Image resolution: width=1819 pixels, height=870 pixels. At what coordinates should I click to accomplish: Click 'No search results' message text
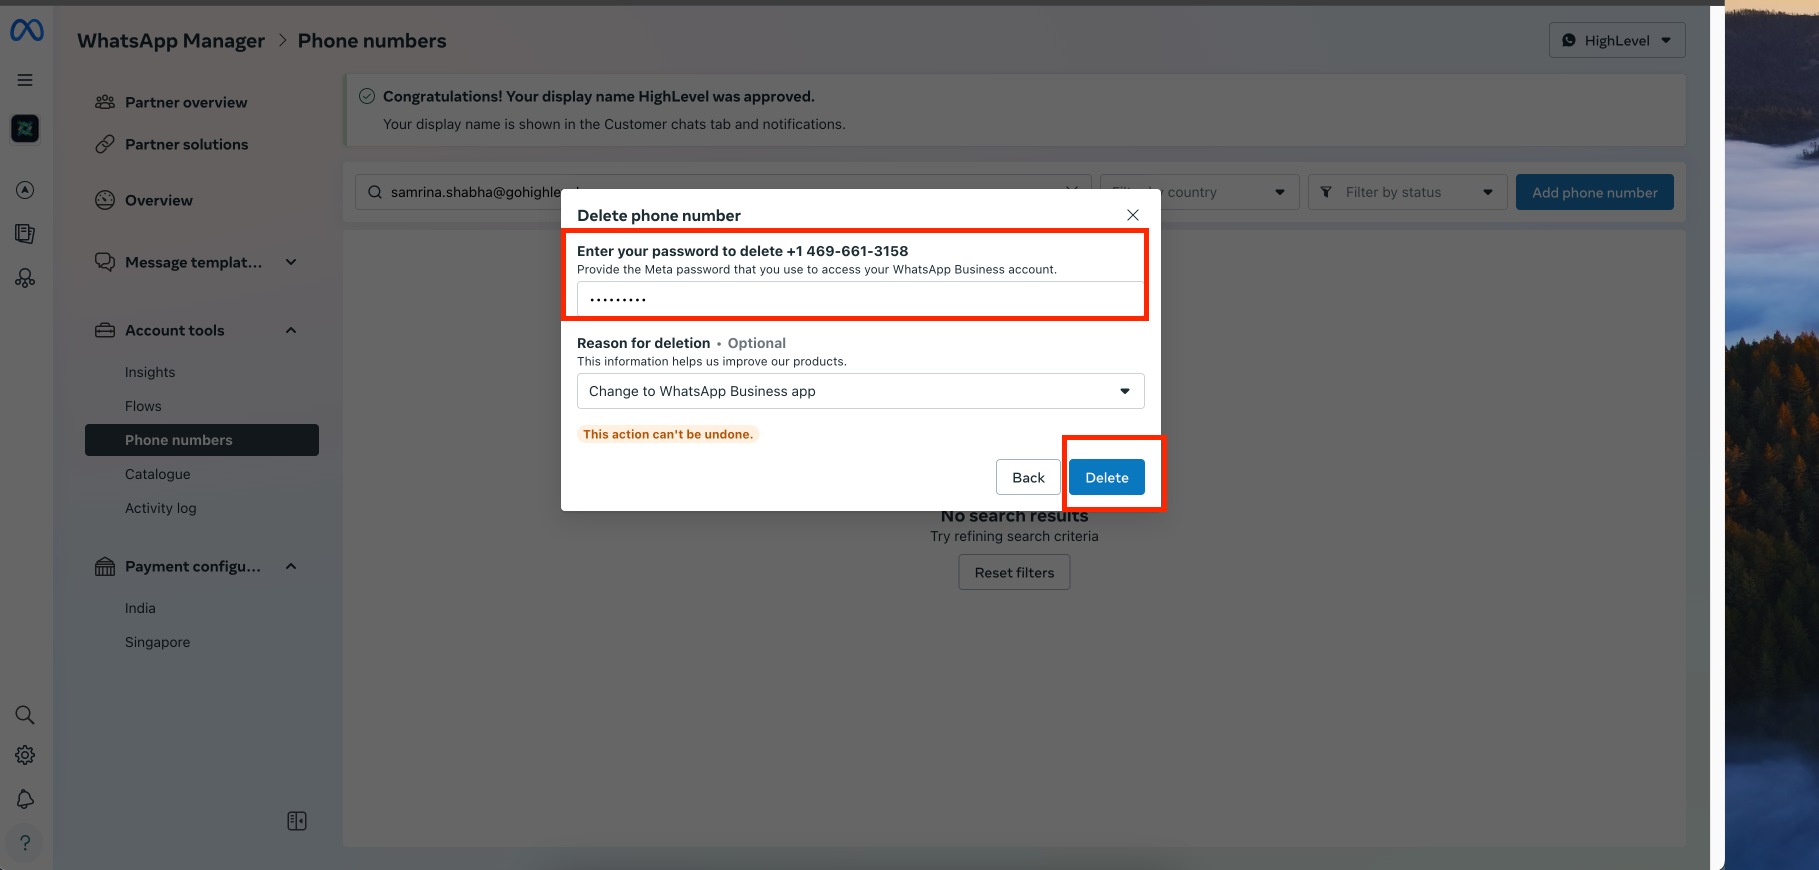pyautogui.click(x=1014, y=516)
